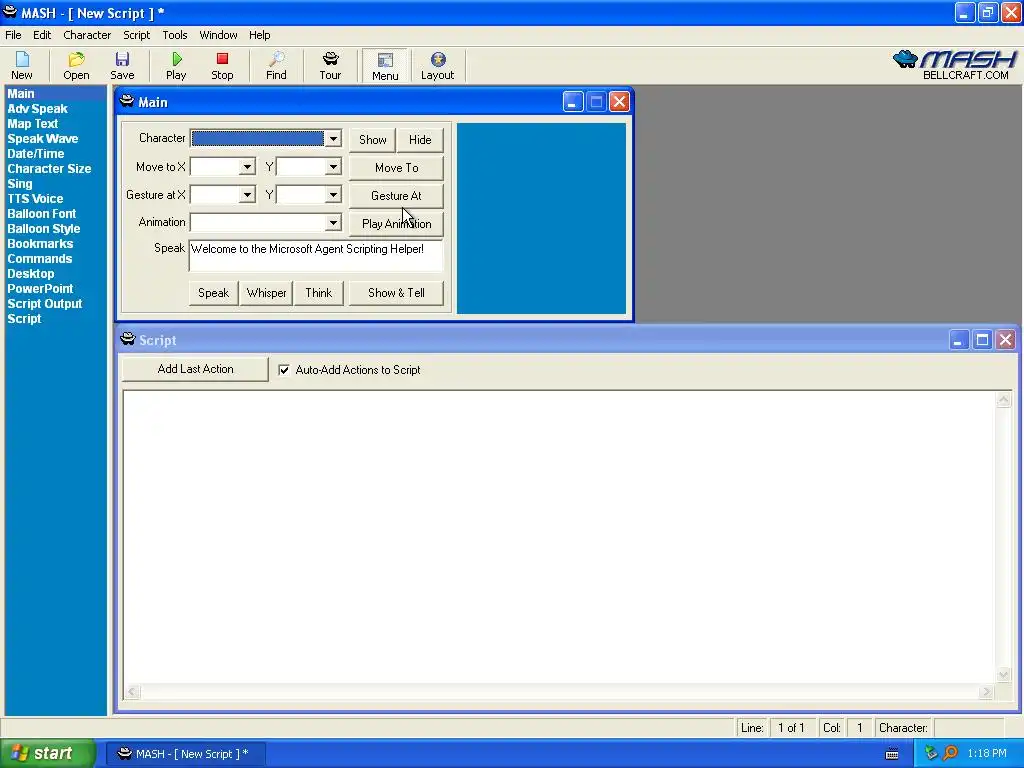The image size is (1024, 768).
Task: Open the Windows Start menu
Action: point(47,754)
